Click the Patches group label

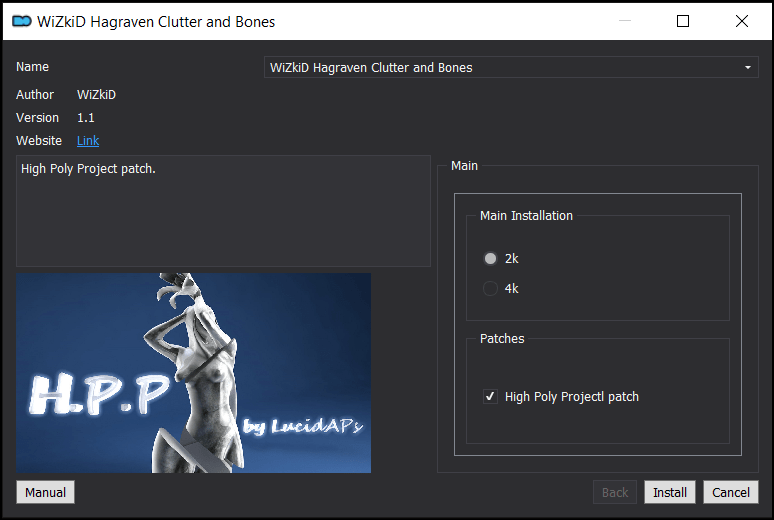(x=502, y=339)
